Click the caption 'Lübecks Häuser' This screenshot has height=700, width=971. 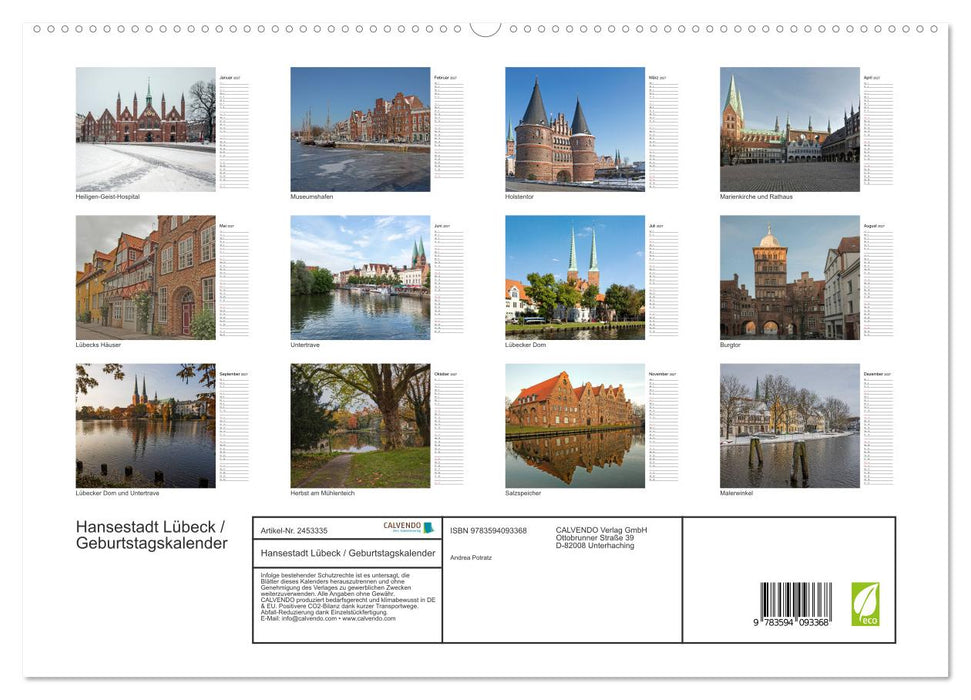click(x=98, y=345)
